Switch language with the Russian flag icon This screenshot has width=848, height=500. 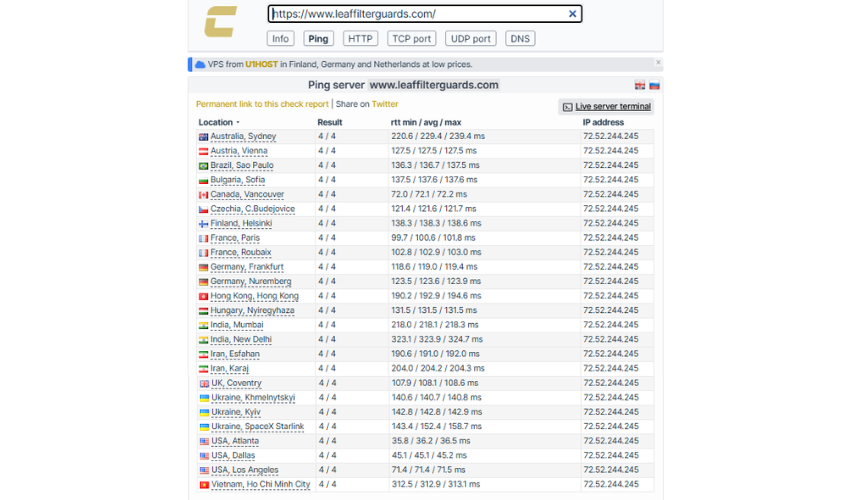tap(654, 85)
